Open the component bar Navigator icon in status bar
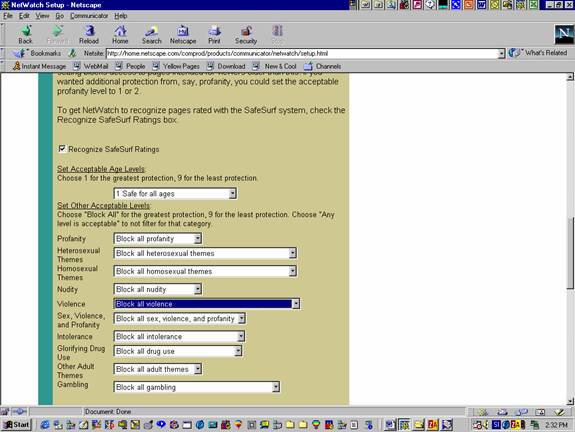 tap(484, 412)
